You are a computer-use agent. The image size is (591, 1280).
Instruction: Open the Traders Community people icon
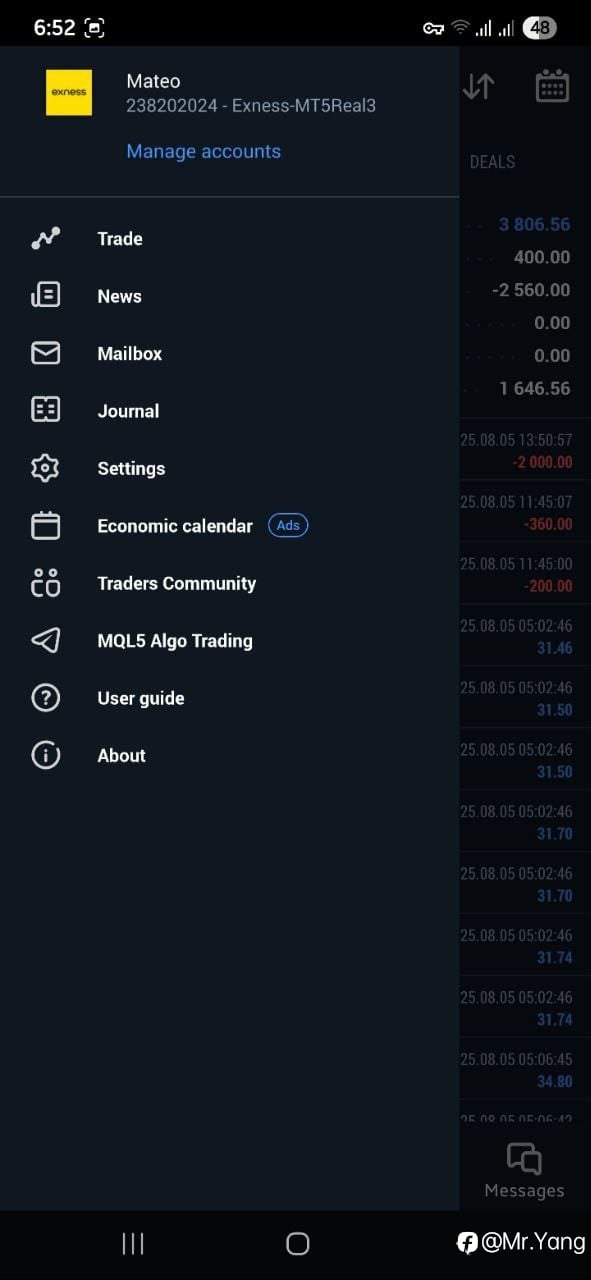[45, 583]
